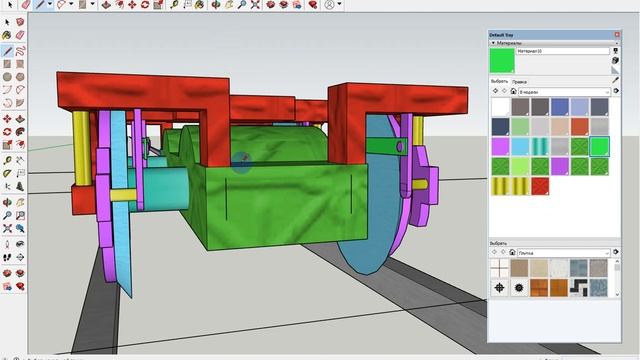Activate the Zoom Window tool

[x=20, y=216]
